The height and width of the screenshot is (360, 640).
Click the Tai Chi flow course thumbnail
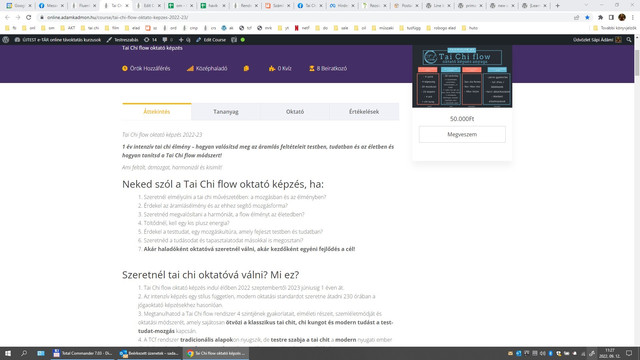pyautogui.click(x=462, y=76)
